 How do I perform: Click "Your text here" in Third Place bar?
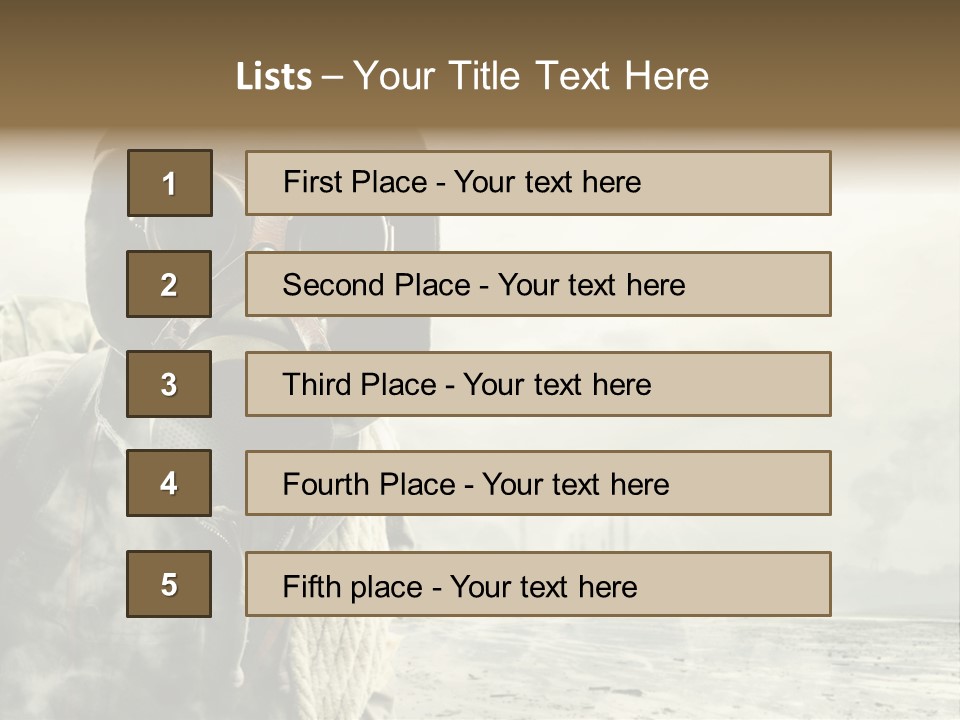point(557,385)
